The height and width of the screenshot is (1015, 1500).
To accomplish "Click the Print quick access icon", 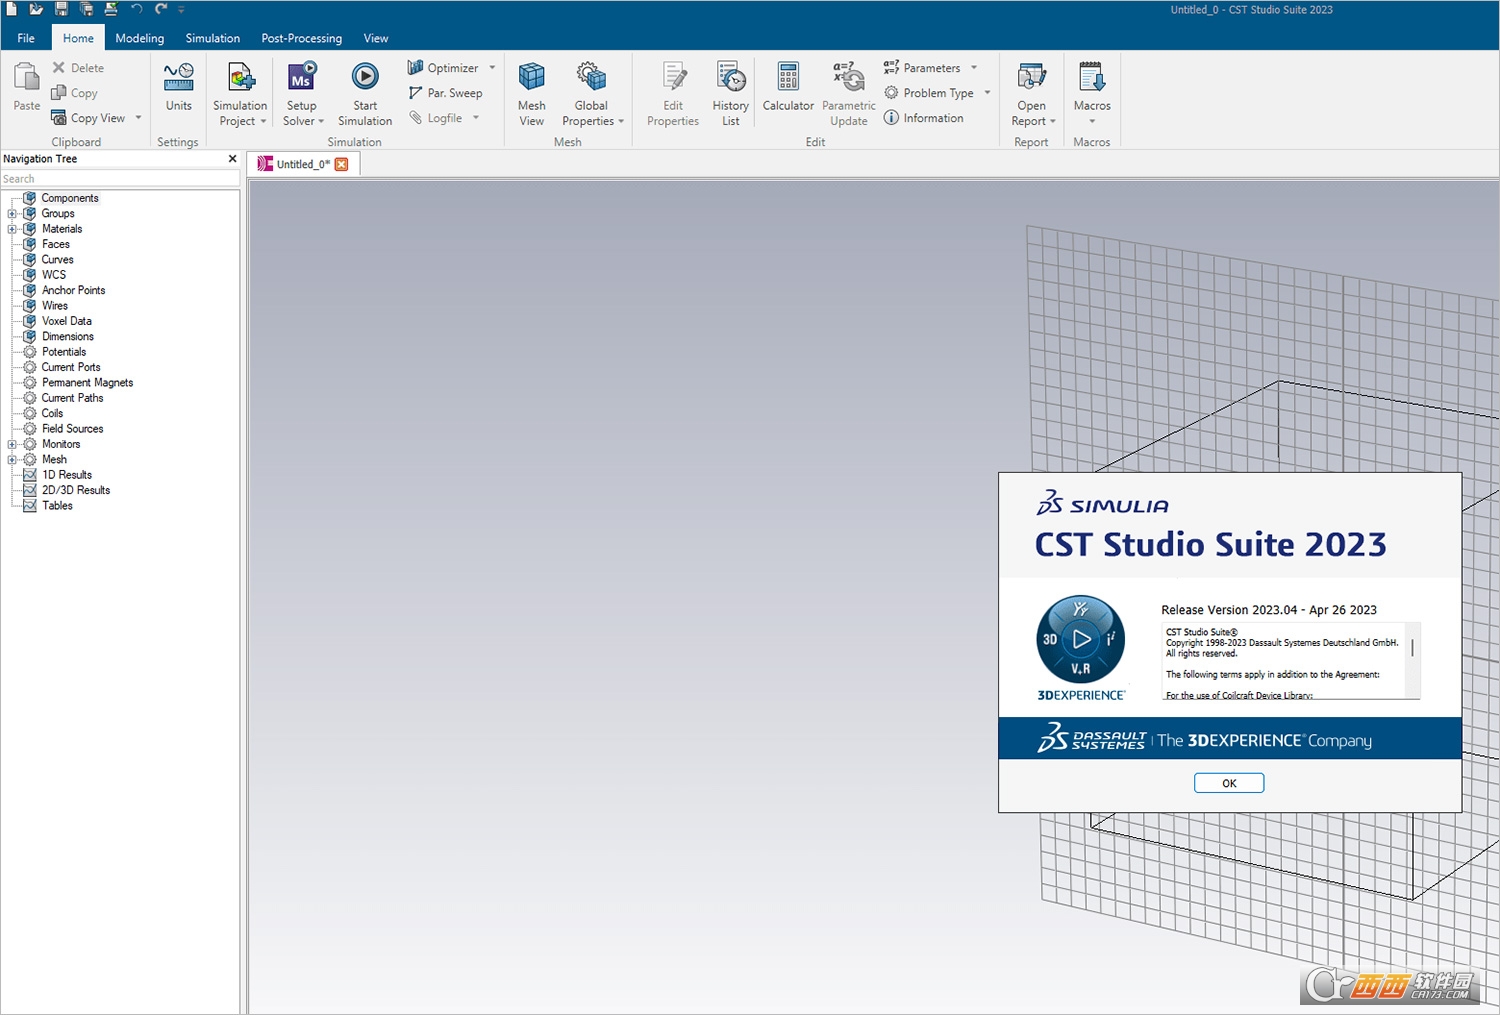I will pyautogui.click(x=111, y=9).
